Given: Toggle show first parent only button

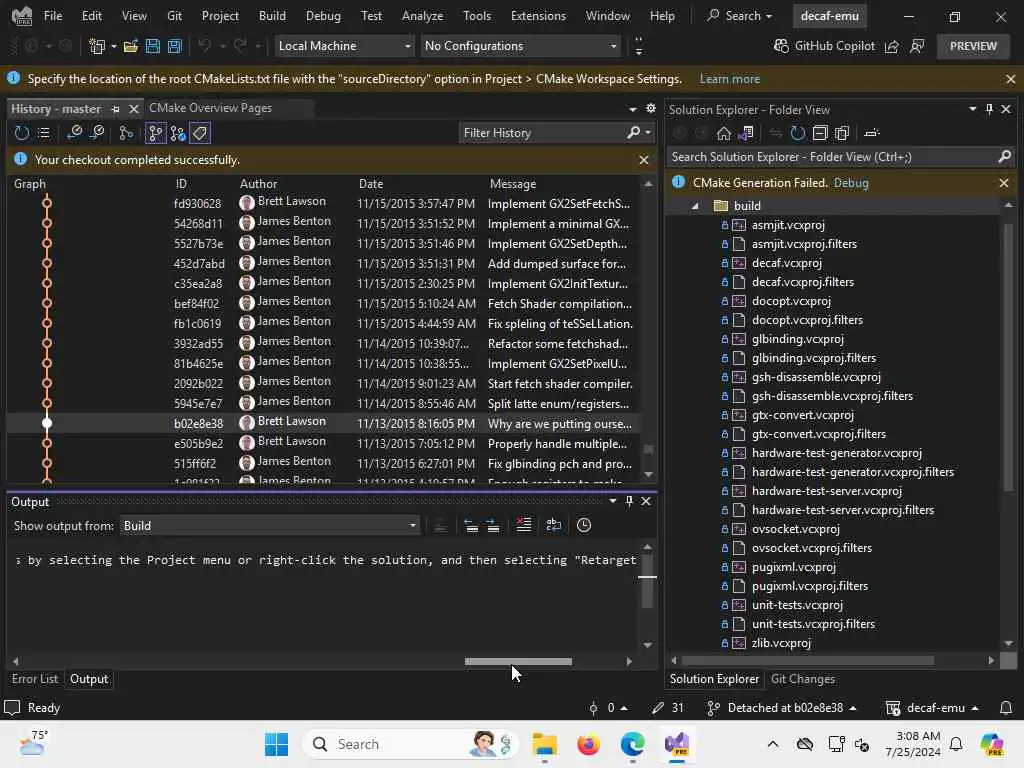Looking at the screenshot, I should click(155, 133).
